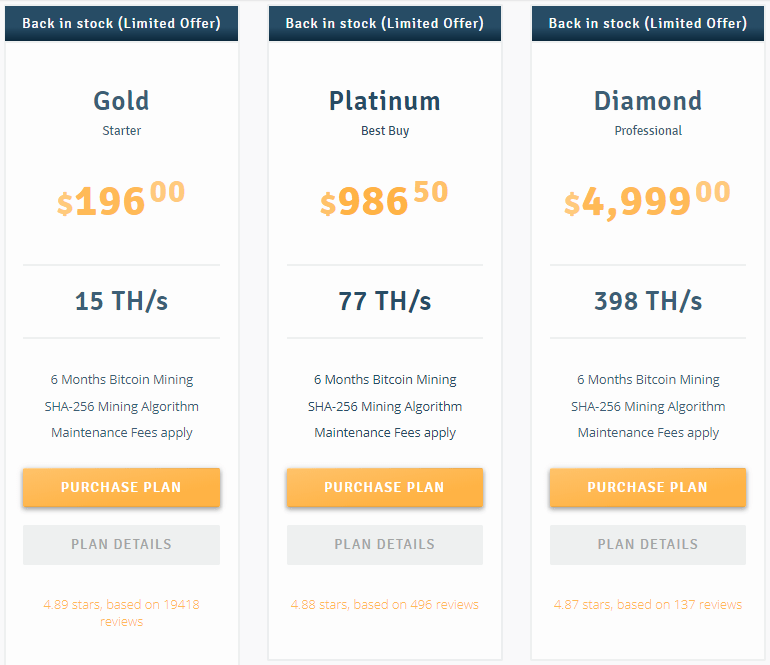
Task: Open Plan Details for Gold plan
Action: (x=121, y=544)
